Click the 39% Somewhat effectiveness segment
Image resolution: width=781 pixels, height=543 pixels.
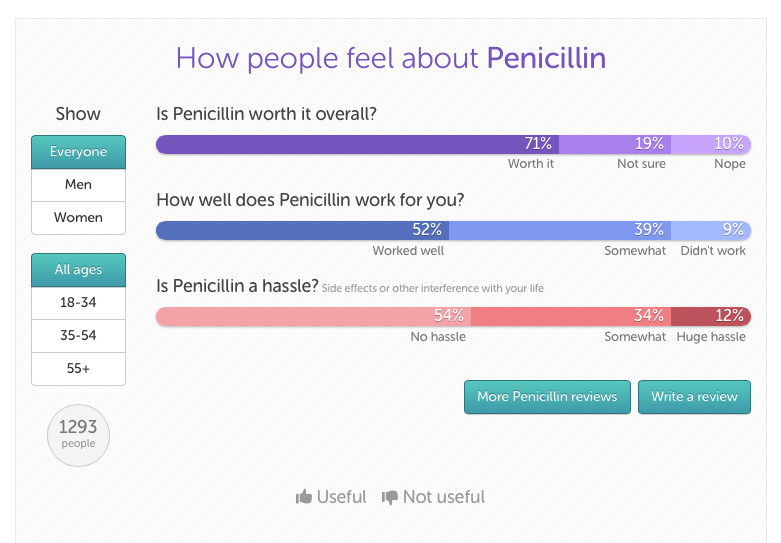tap(560, 231)
